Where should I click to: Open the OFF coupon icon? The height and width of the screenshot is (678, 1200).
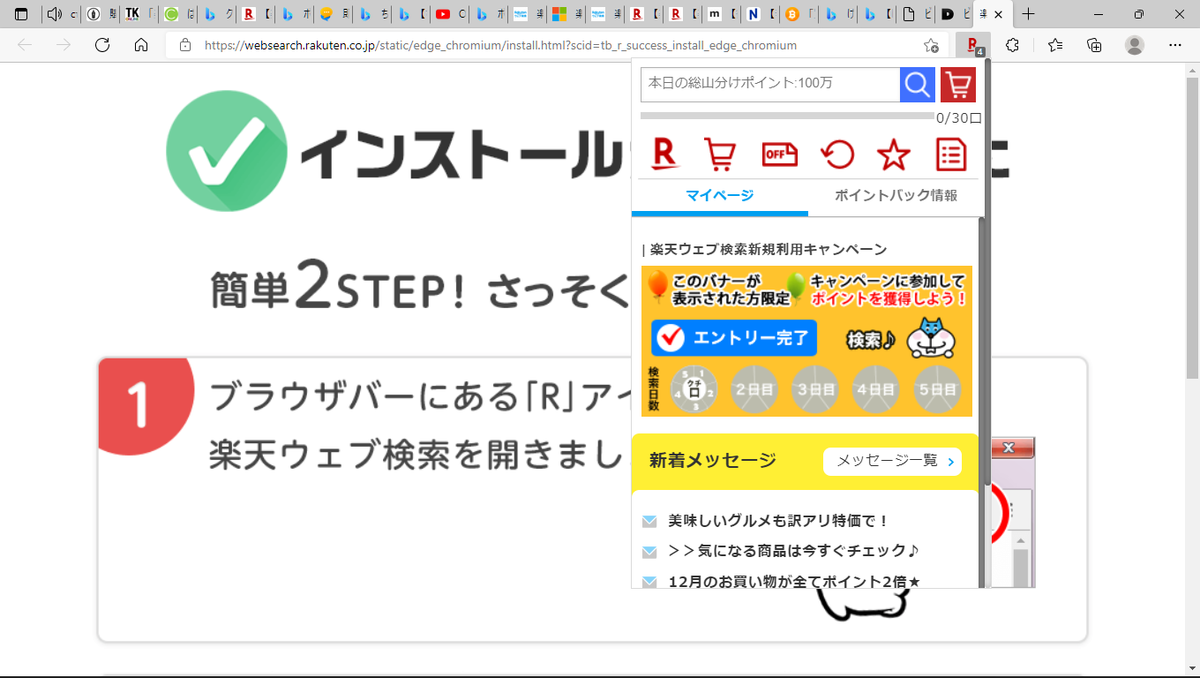(780, 154)
